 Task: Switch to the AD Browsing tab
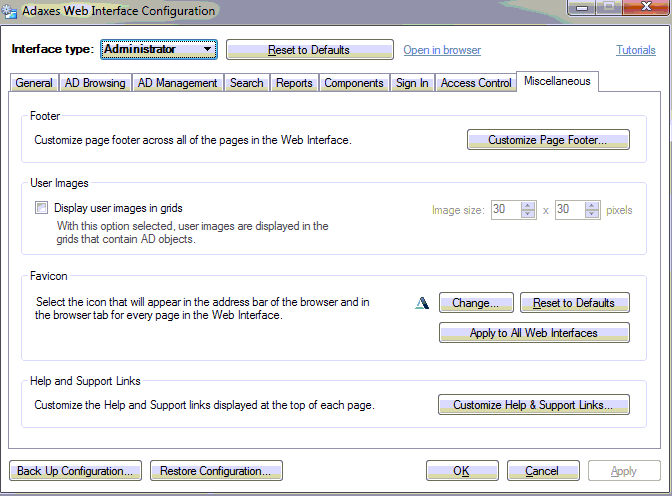pos(95,83)
